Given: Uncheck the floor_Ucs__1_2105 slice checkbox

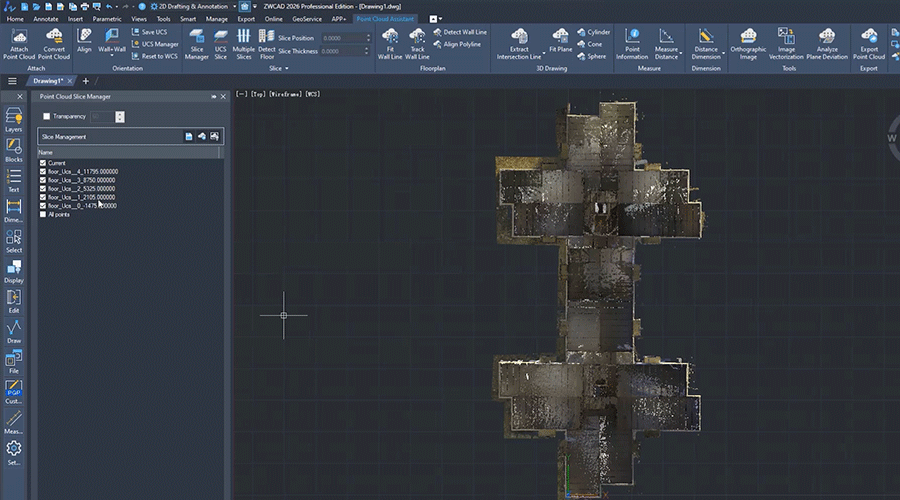Looking at the screenshot, I should 42,197.
